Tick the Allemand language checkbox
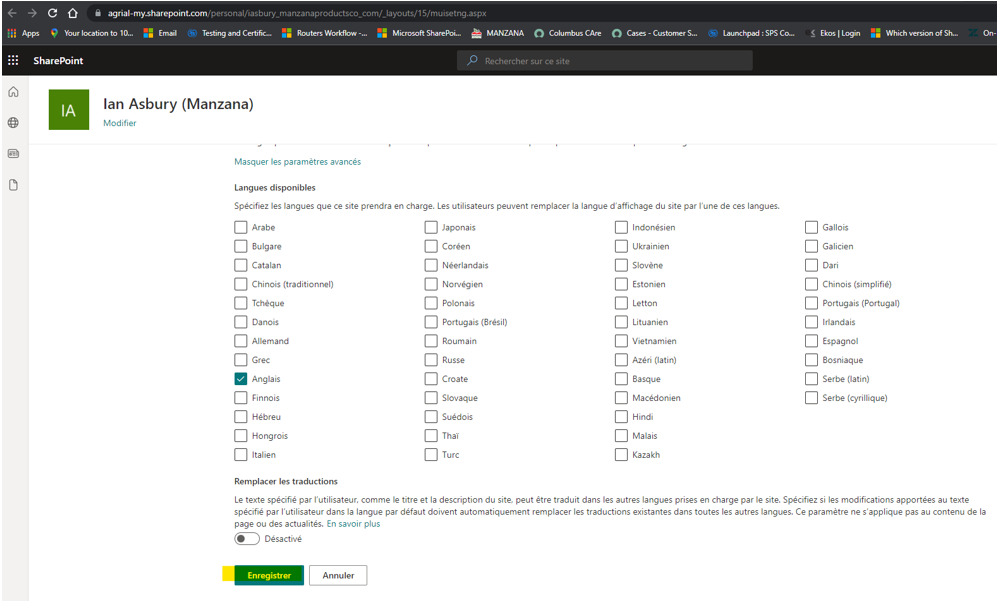The image size is (997, 601). pos(240,341)
